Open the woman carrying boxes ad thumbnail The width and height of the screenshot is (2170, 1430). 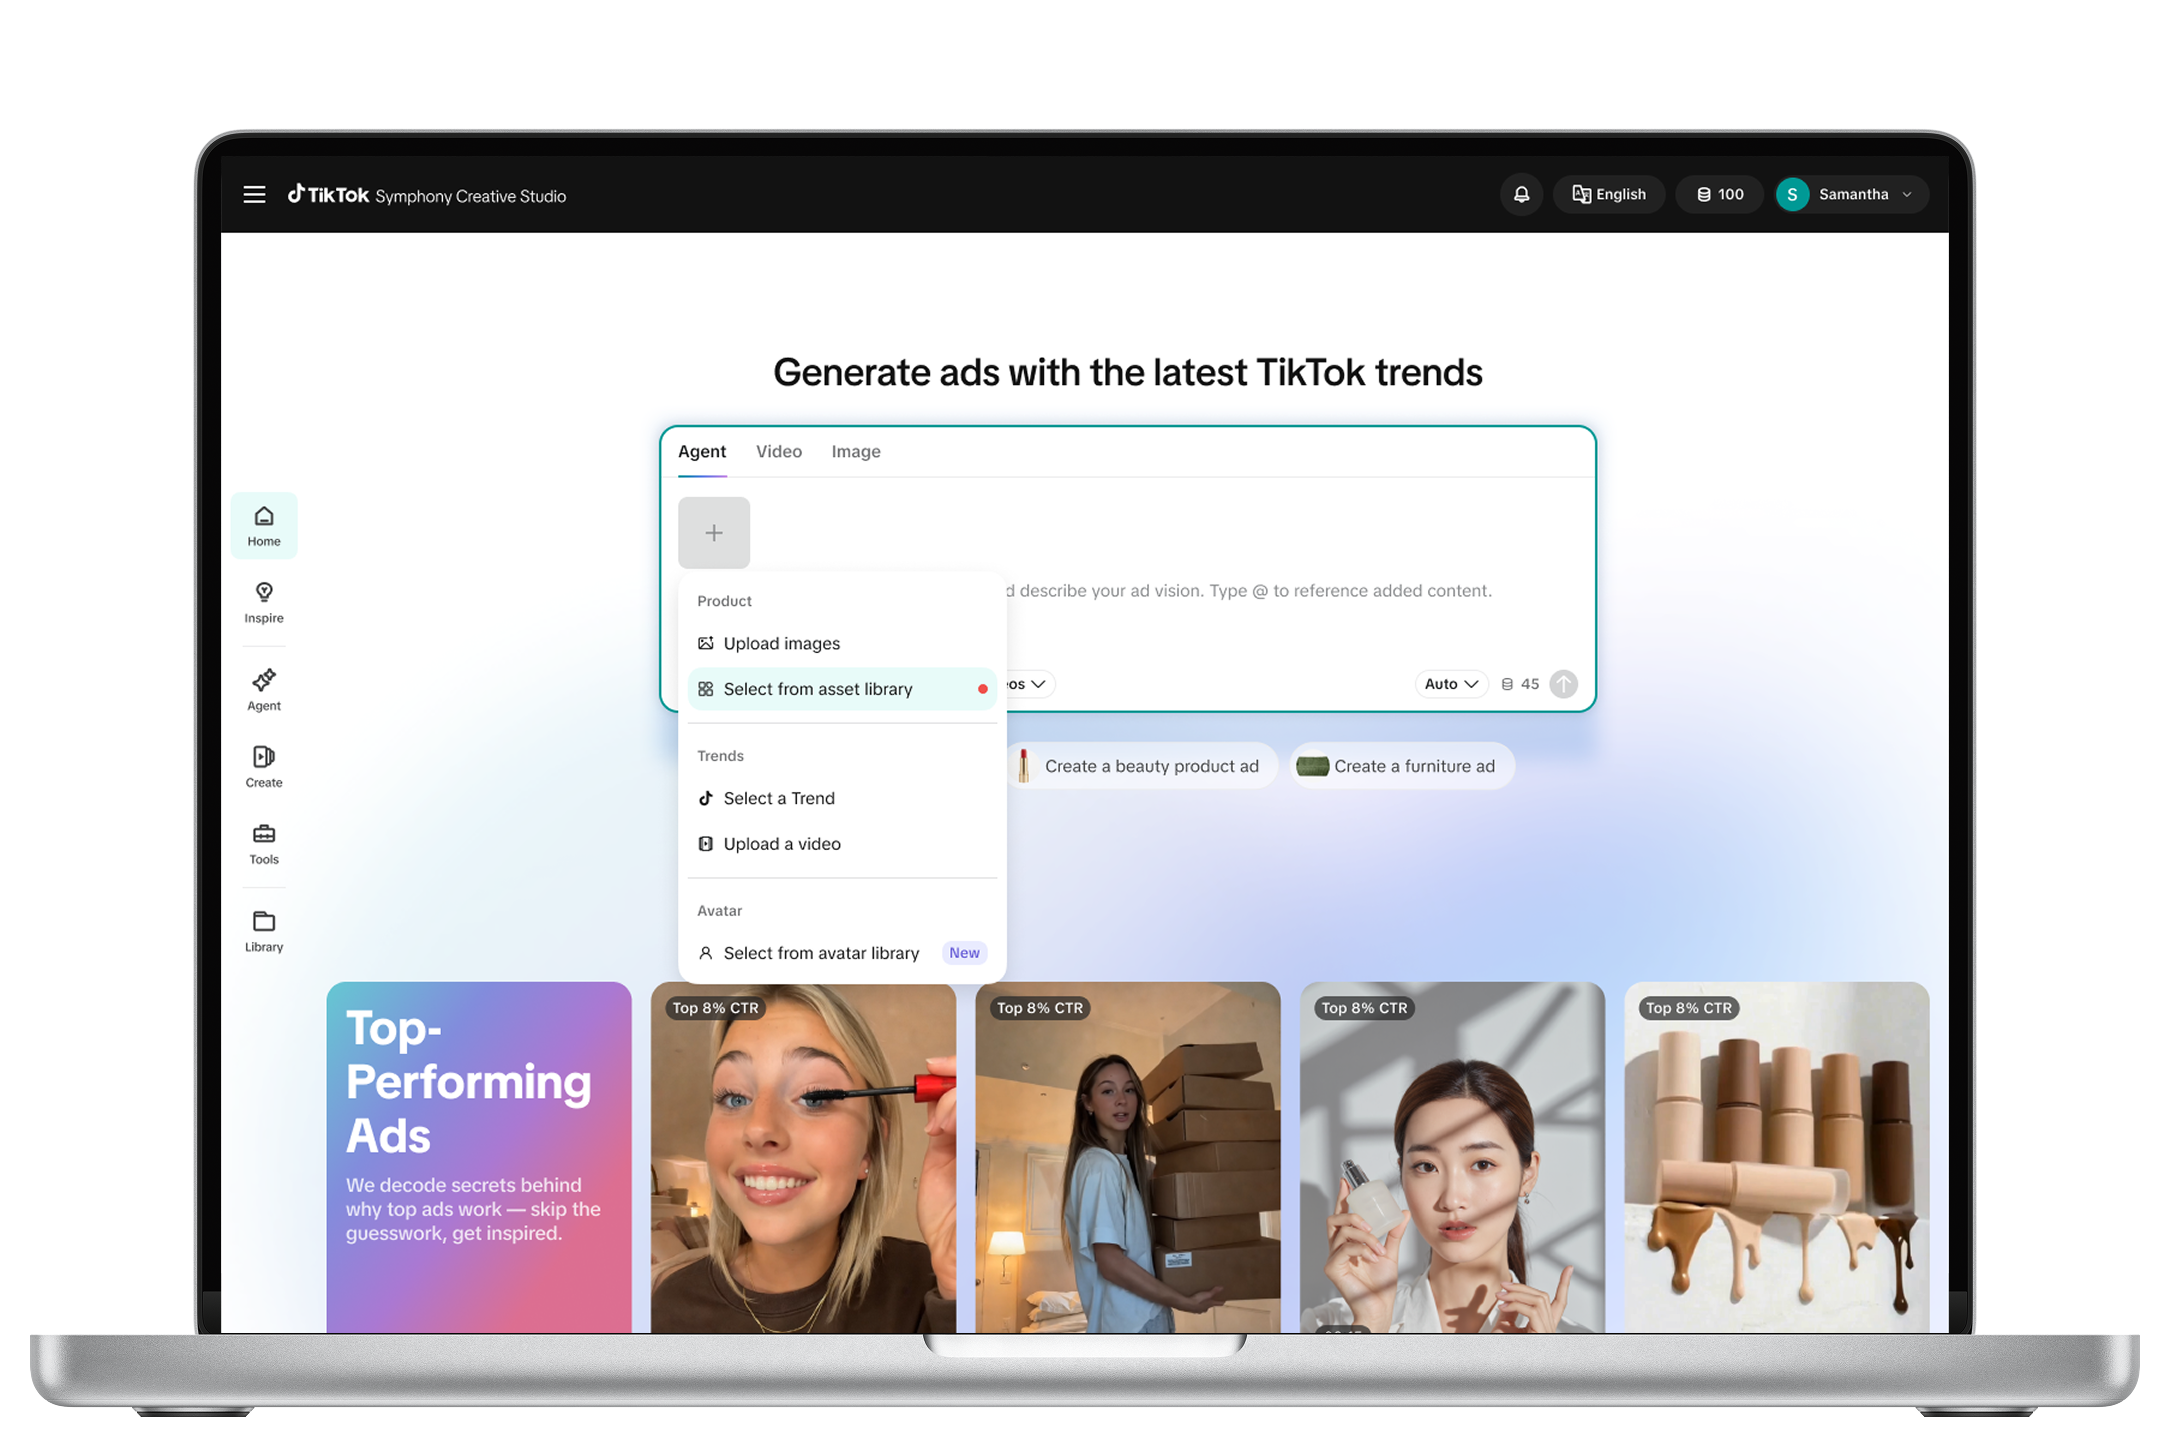coord(1128,1157)
